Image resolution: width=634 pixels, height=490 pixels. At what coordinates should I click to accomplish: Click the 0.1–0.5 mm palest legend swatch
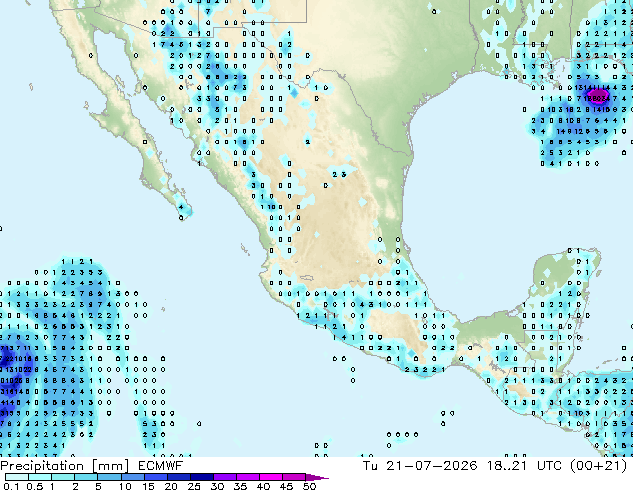coord(17,477)
